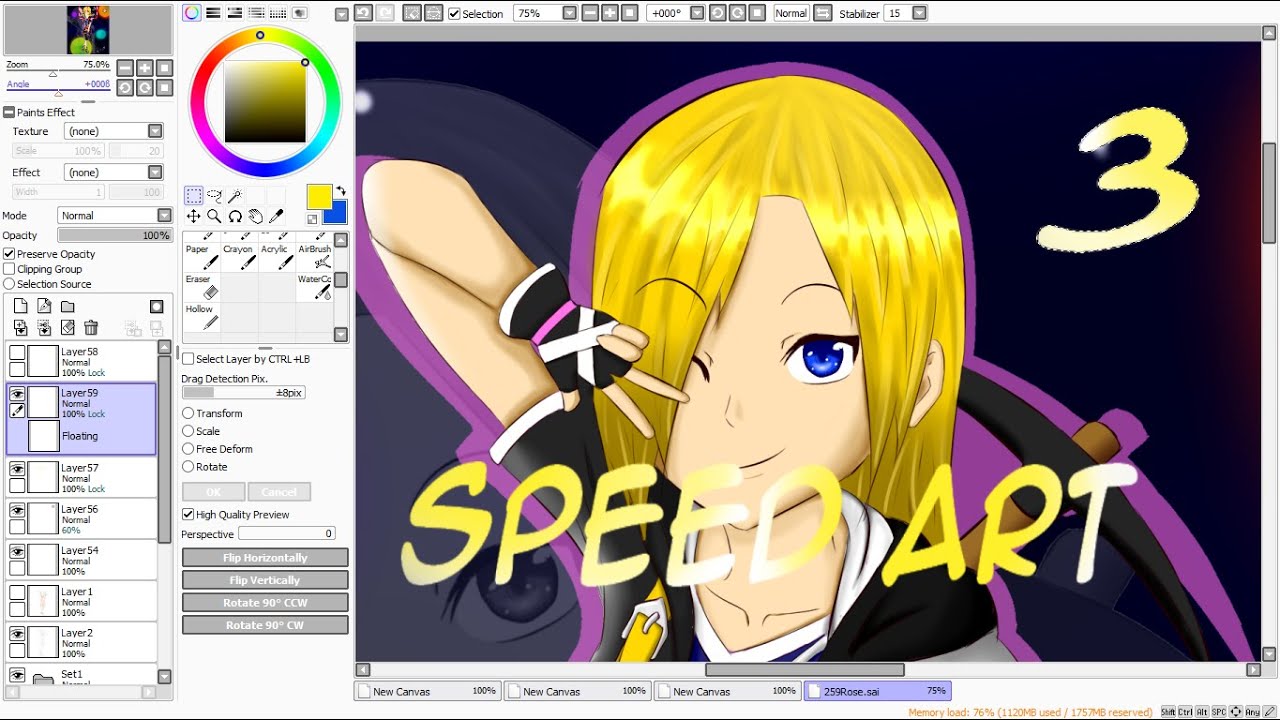Screen dimensions: 1280x720
Task: Click the layer mask icon
Action: tap(157, 306)
